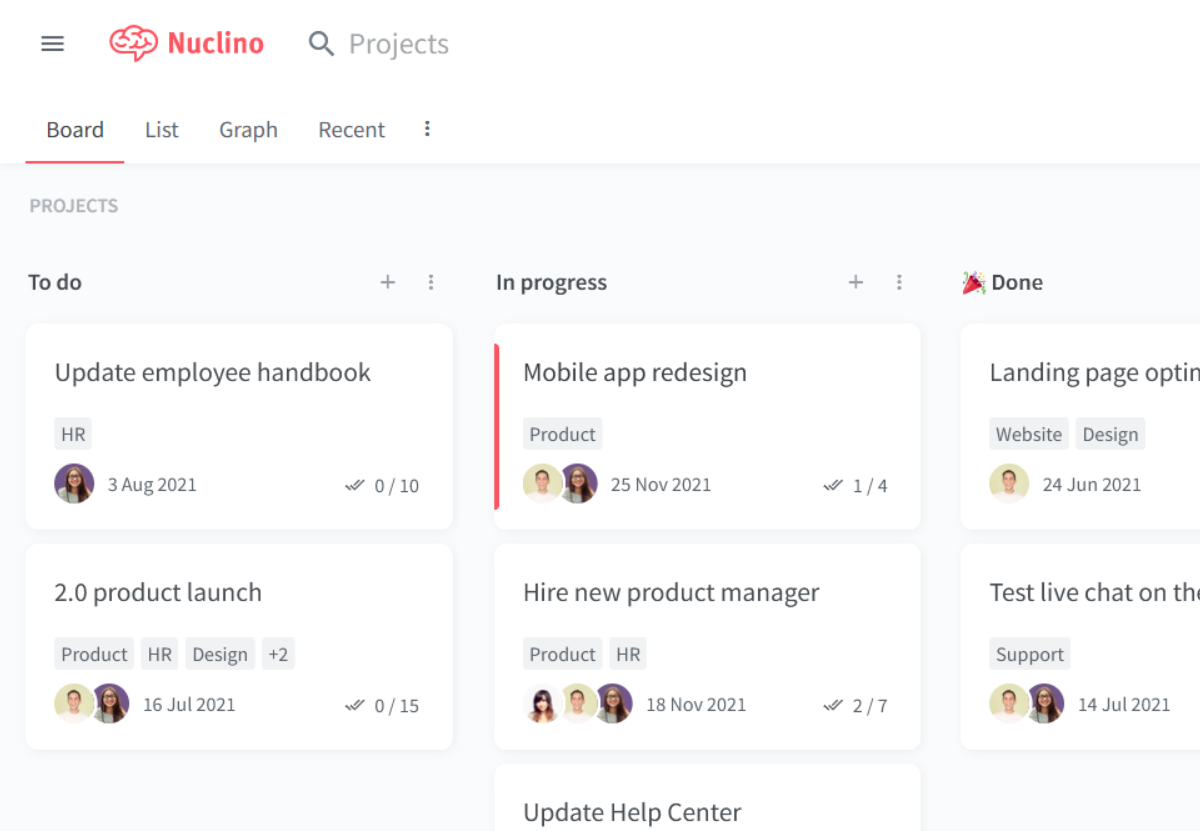Click the Done column party icon
Screen dimensions: 1200x831
pos(974,282)
